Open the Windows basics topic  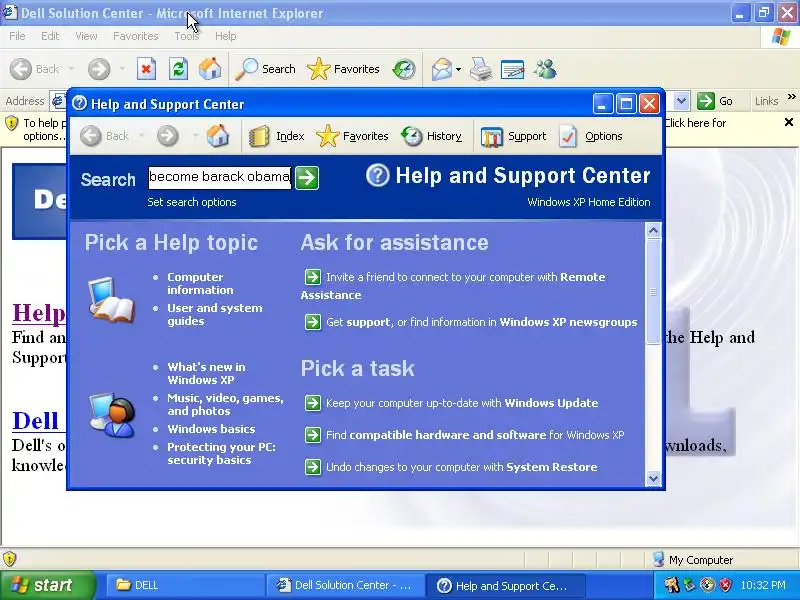pyautogui.click(x=211, y=429)
